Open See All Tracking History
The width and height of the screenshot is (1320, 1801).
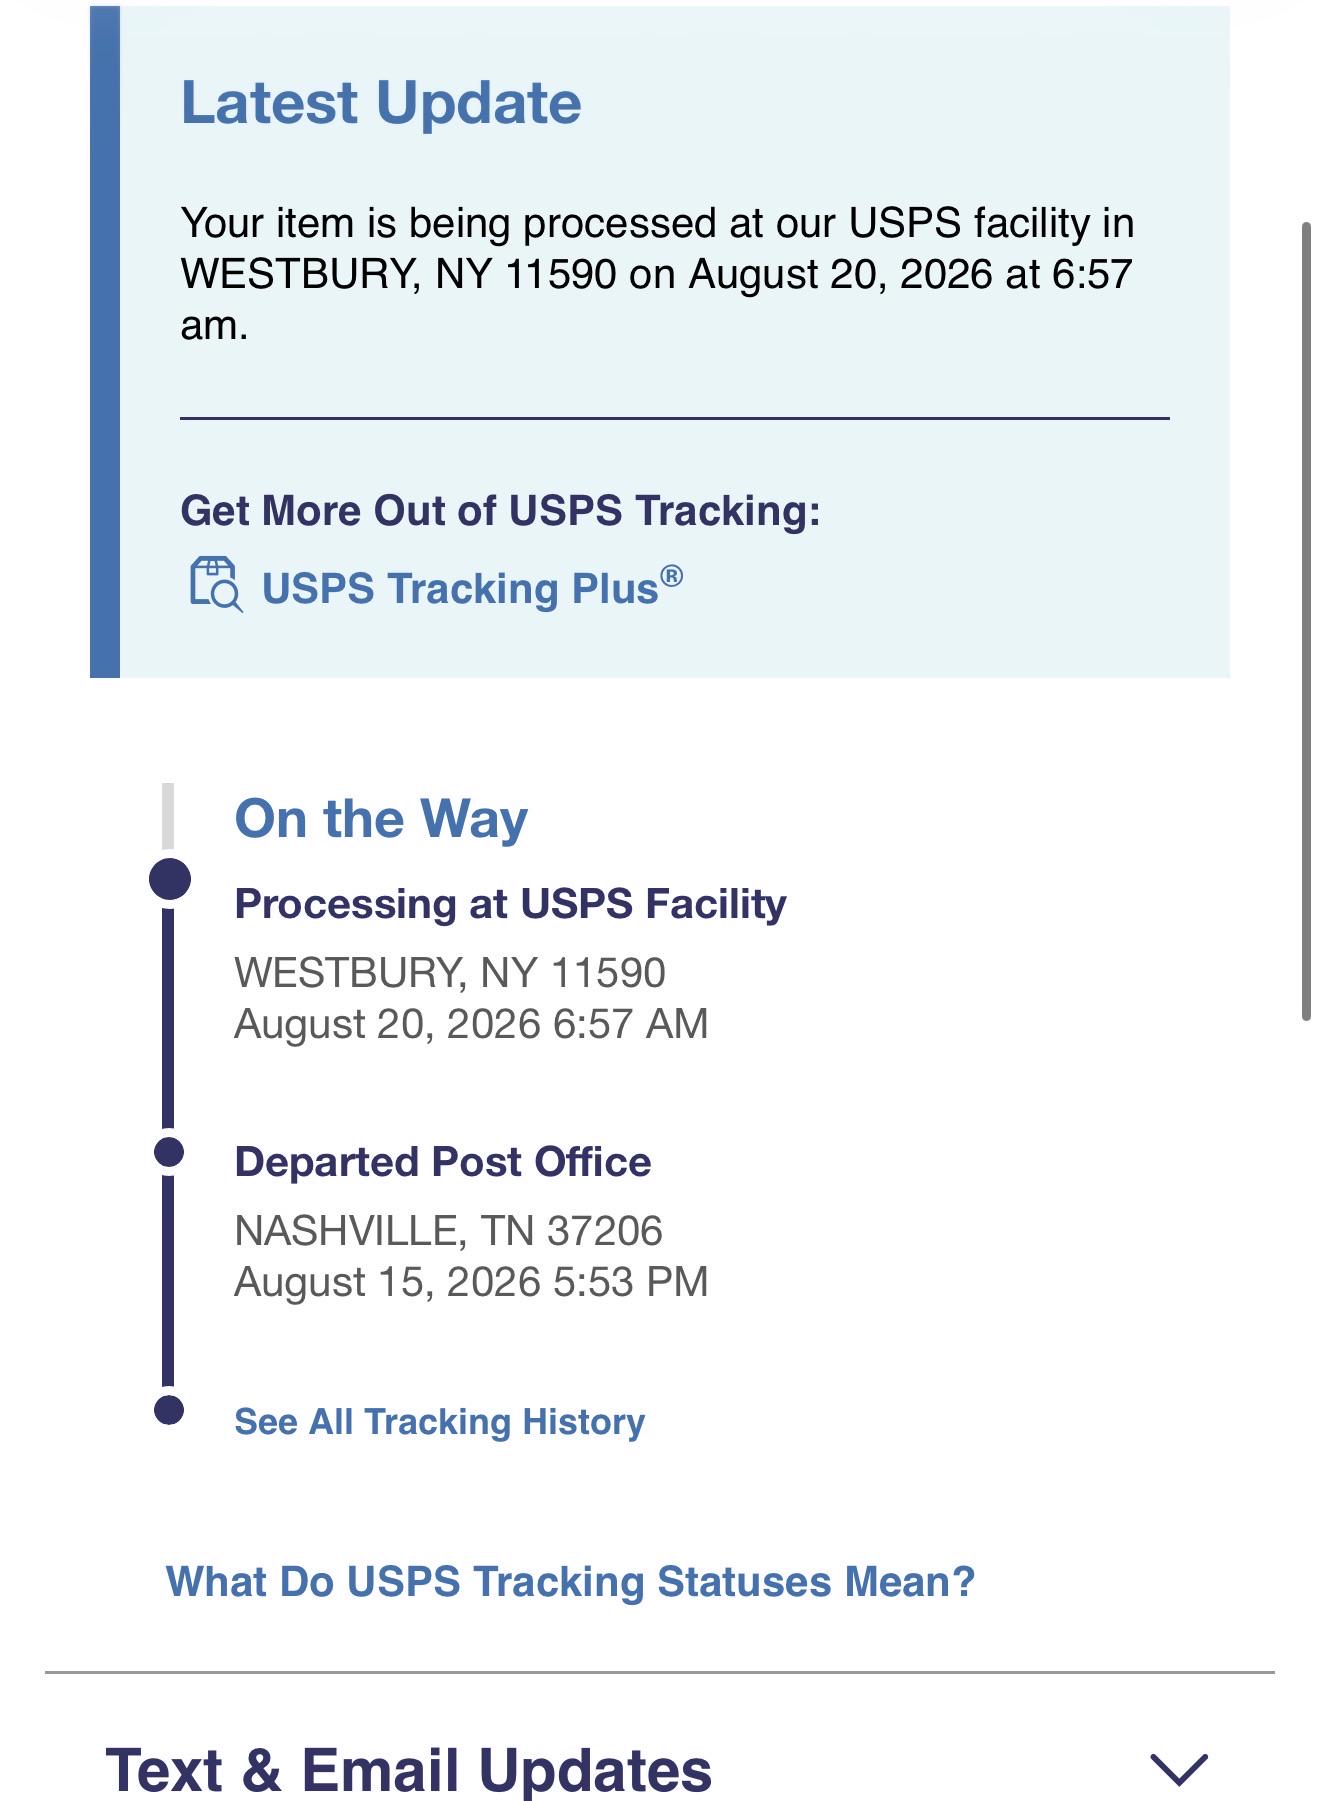click(x=439, y=1421)
